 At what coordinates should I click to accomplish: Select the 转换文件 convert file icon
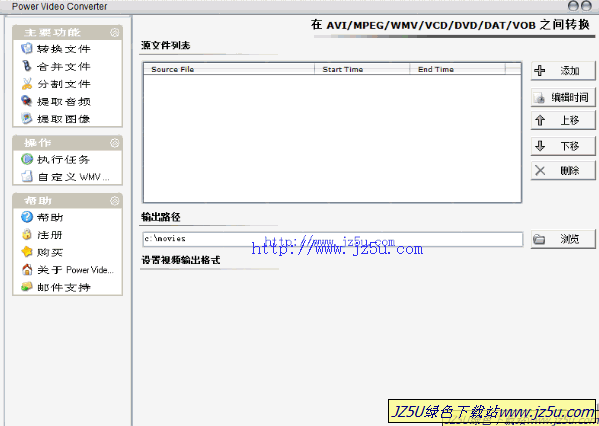click(27, 49)
